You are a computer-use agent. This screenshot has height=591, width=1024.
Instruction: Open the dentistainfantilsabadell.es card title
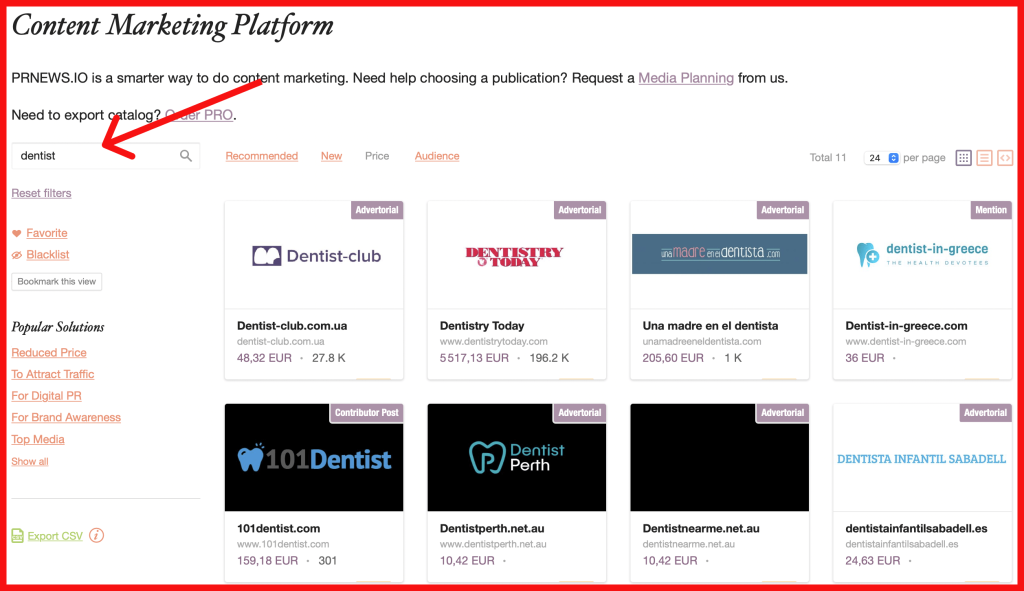916,528
